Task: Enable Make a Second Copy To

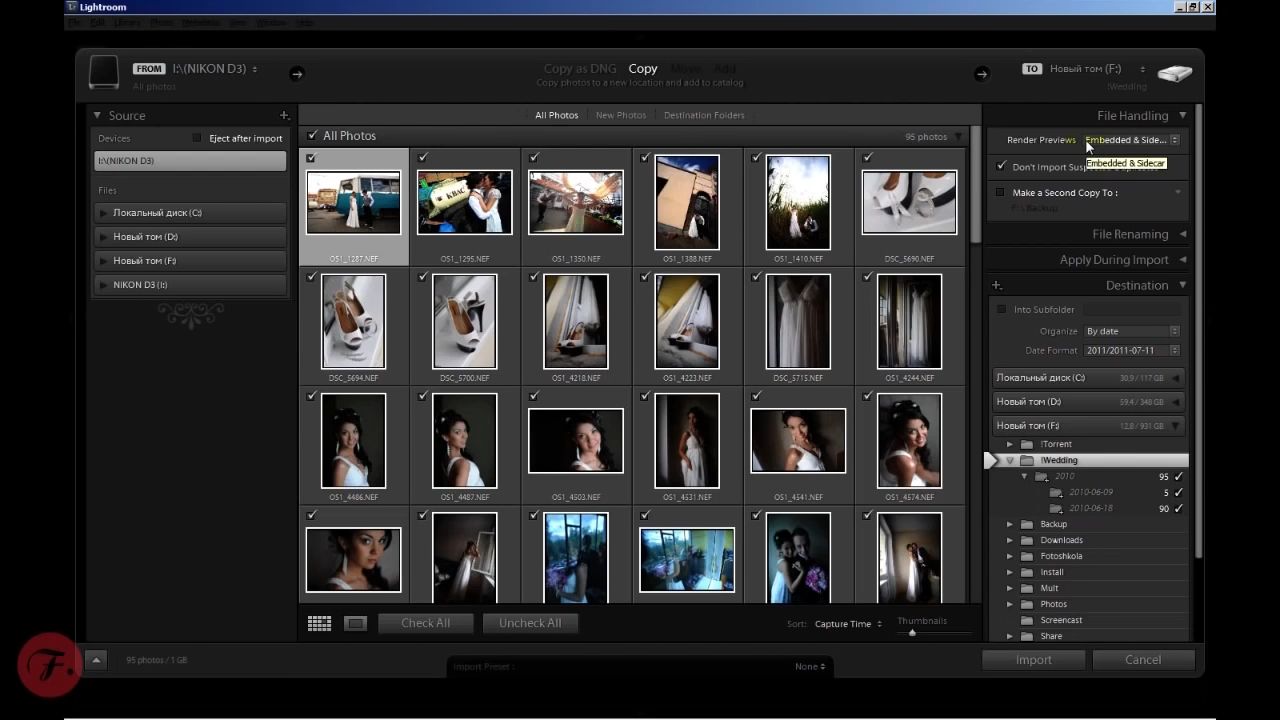Action: click(x=1000, y=192)
